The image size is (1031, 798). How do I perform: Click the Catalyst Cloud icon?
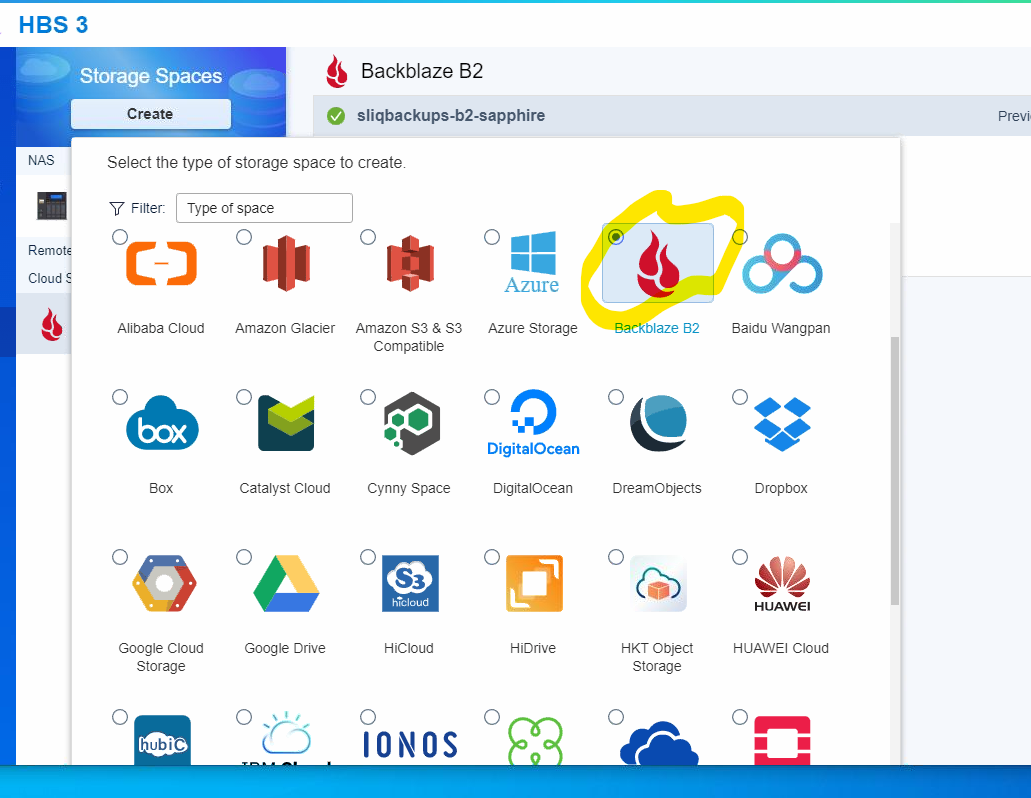pyautogui.click(x=286, y=423)
